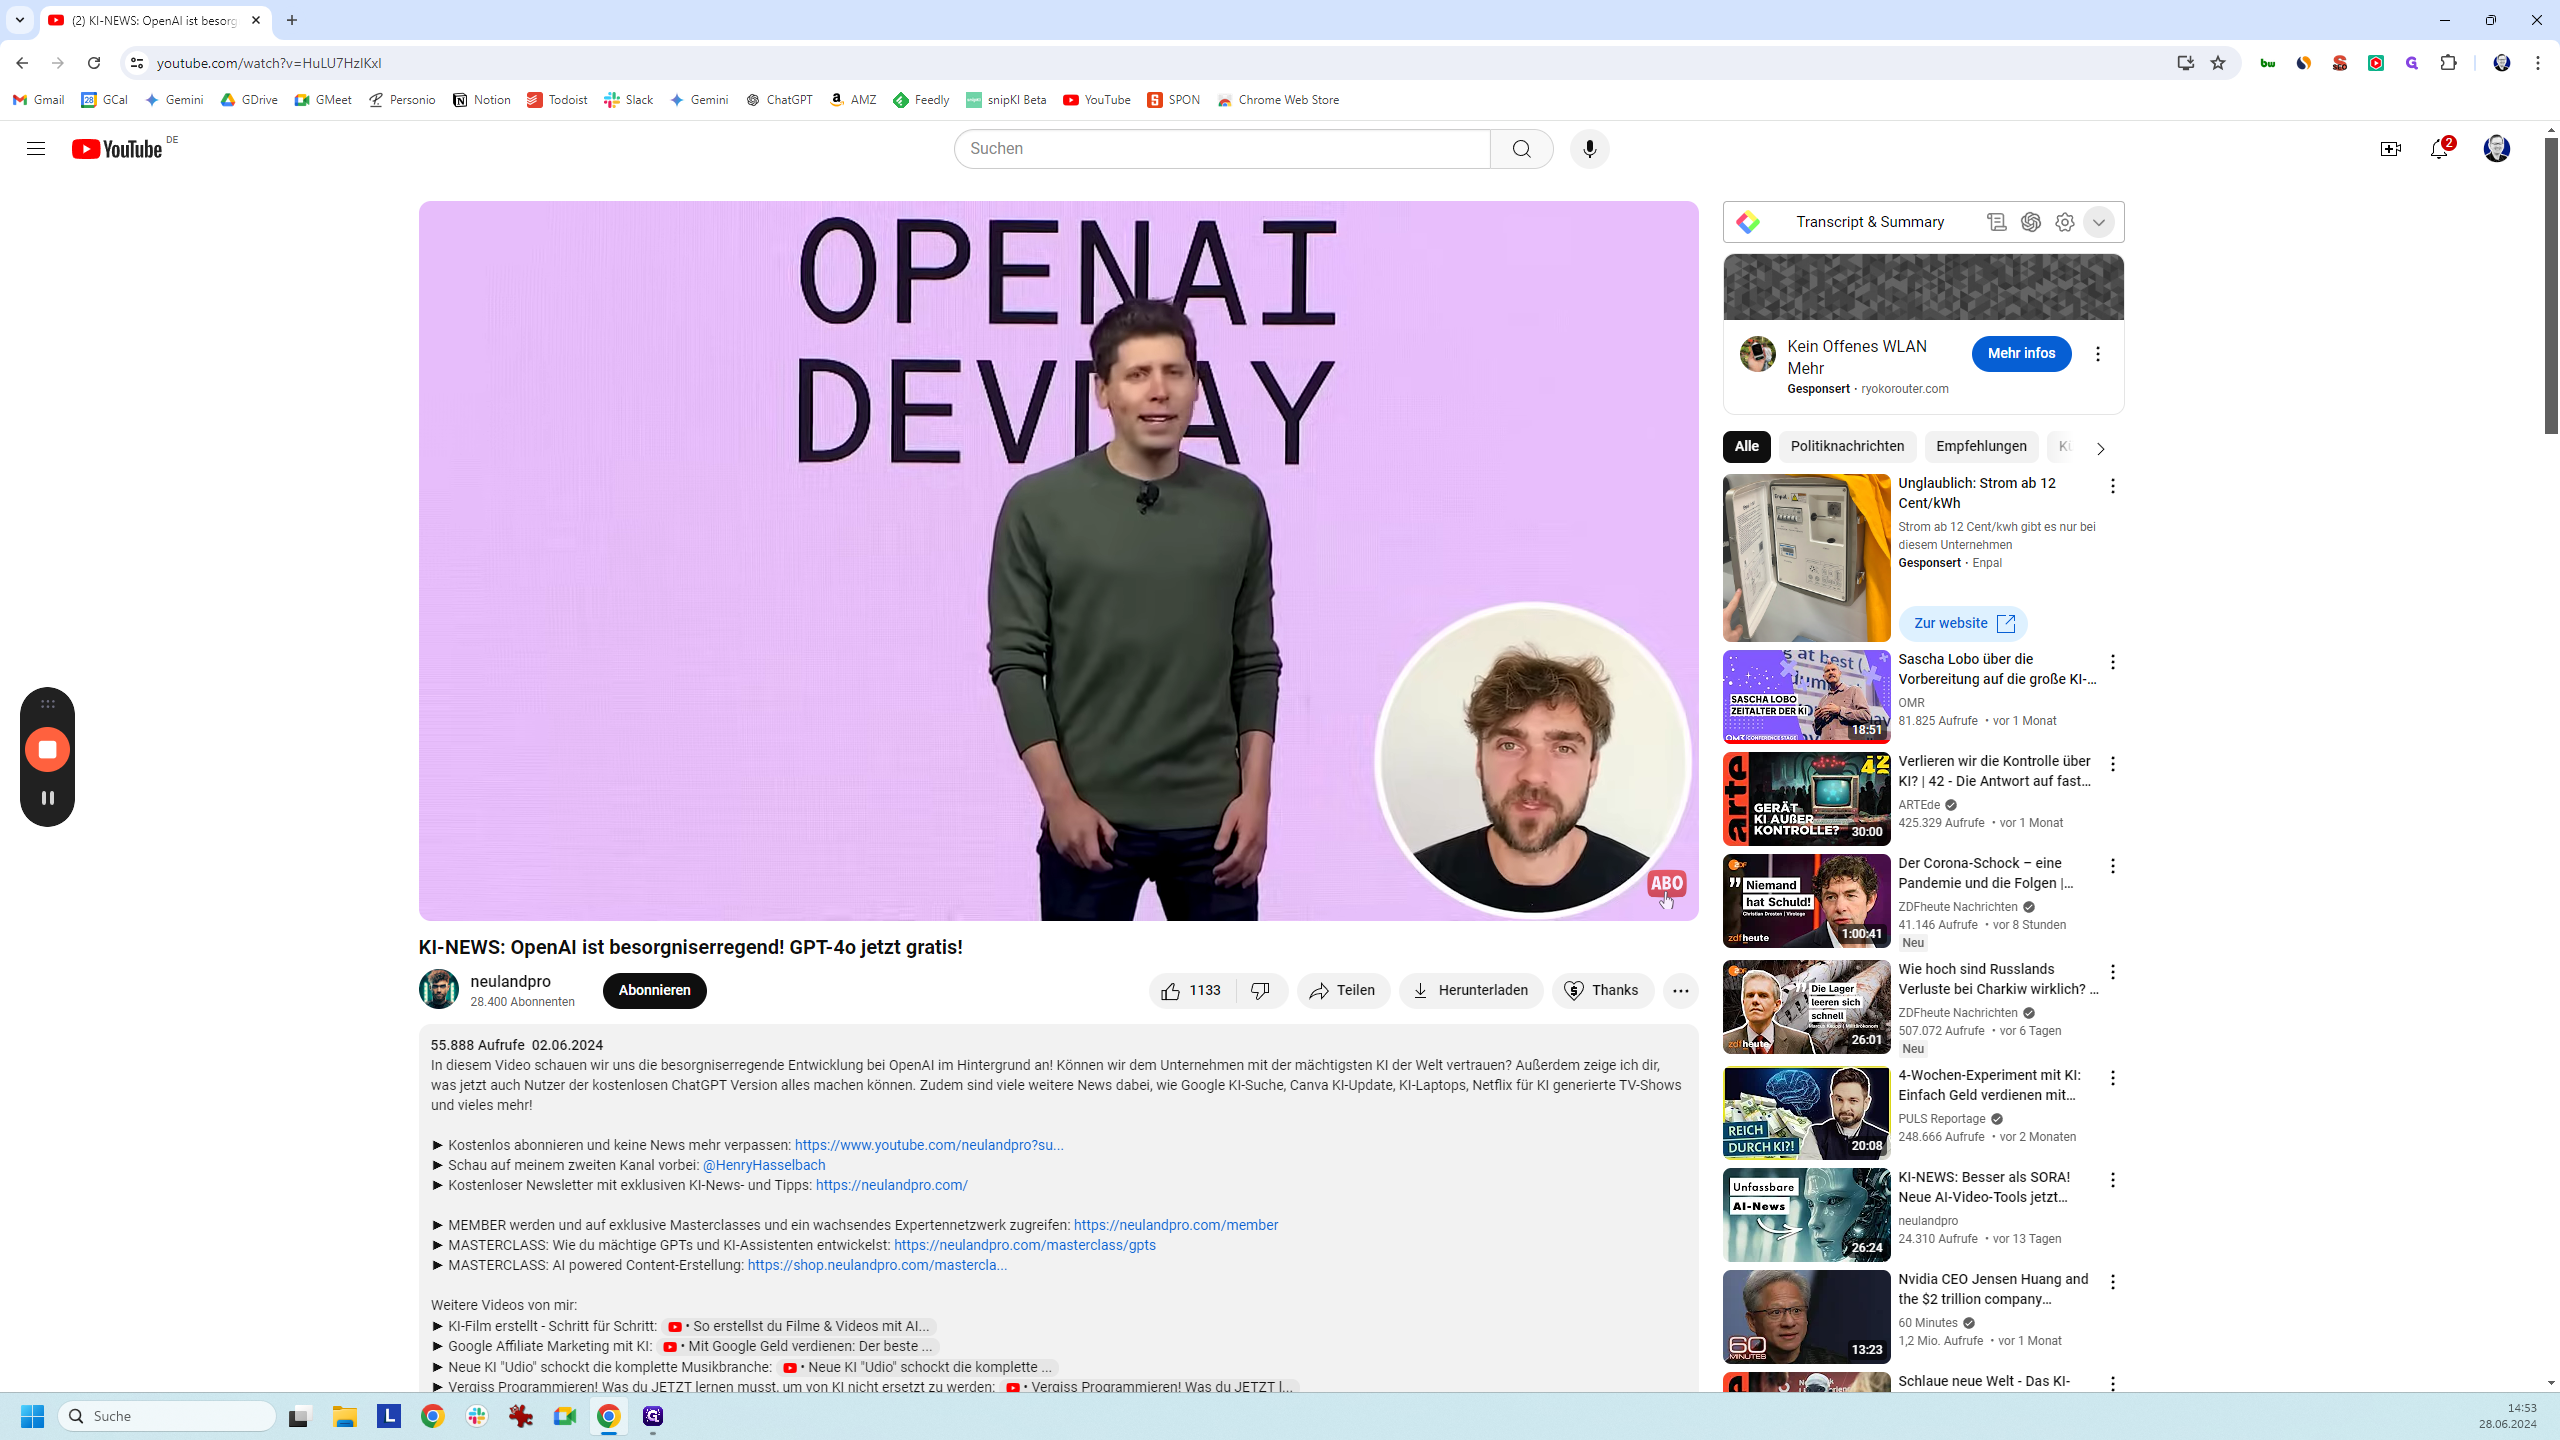
Task: Open the ChatGPT bookmark
Action: point(779,100)
